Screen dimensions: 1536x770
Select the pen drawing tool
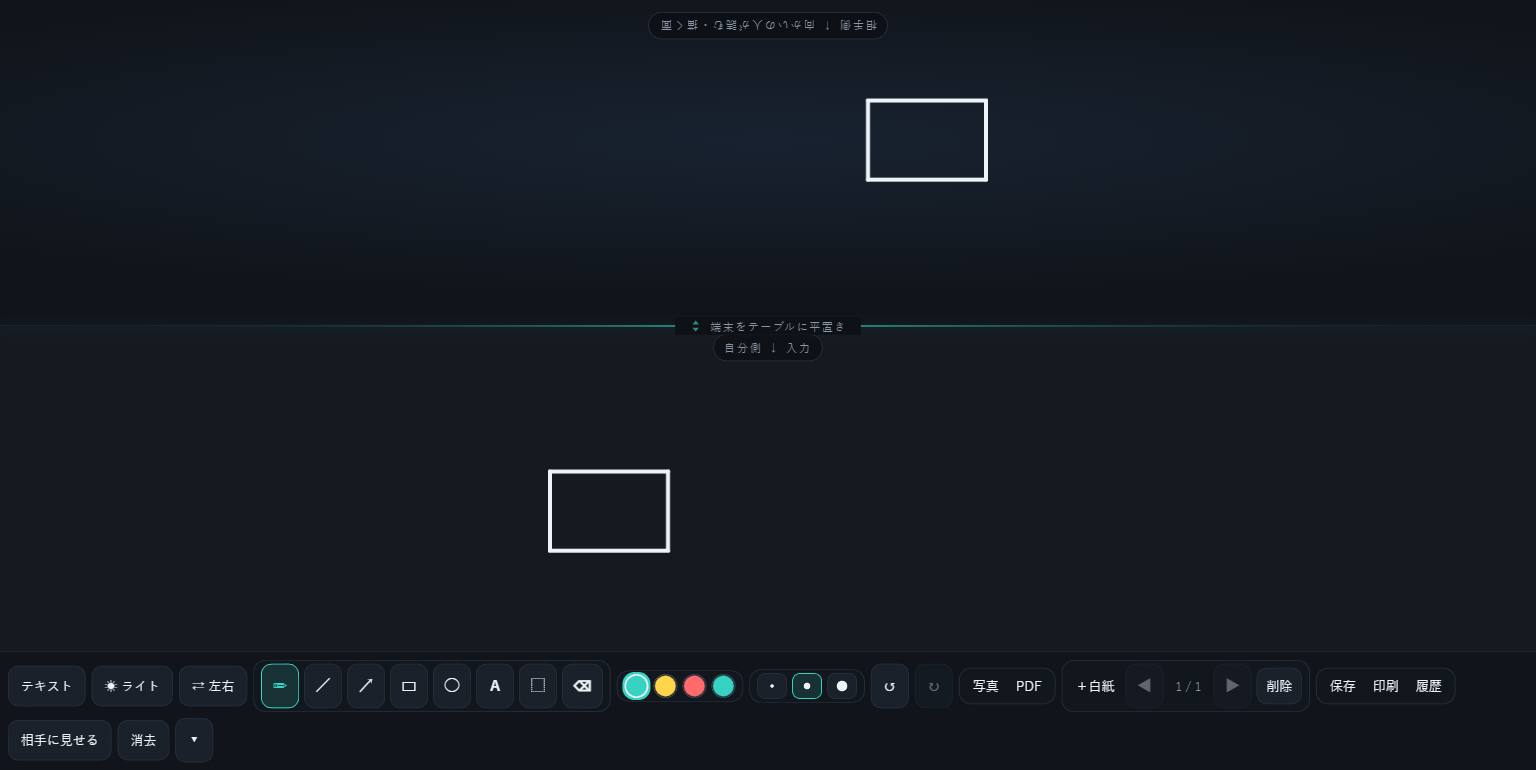[280, 686]
